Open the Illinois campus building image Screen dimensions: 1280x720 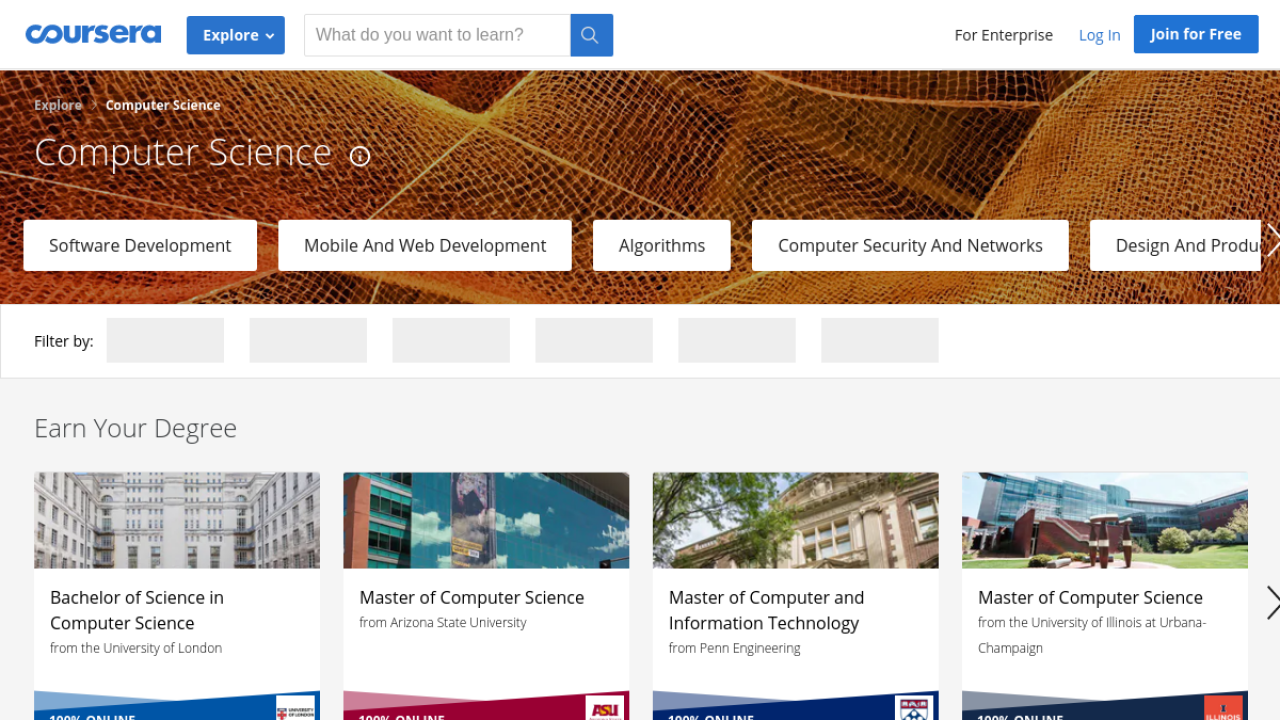click(1105, 520)
